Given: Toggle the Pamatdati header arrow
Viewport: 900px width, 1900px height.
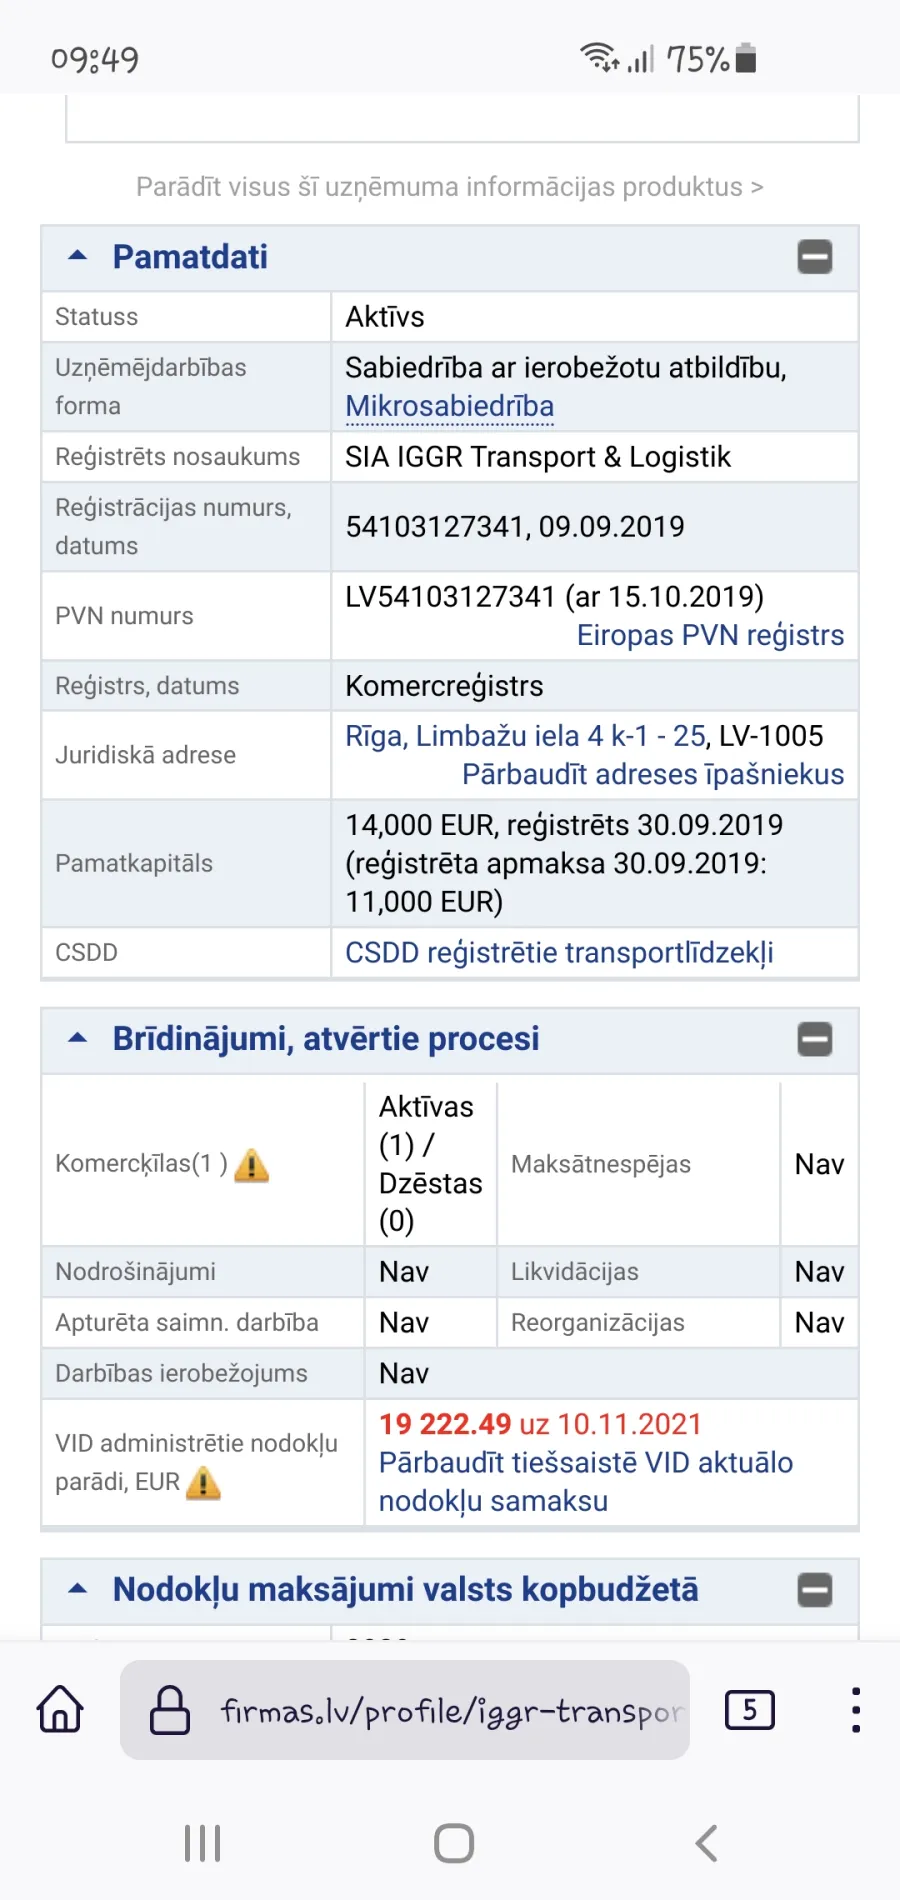Looking at the screenshot, I should (x=78, y=256).
